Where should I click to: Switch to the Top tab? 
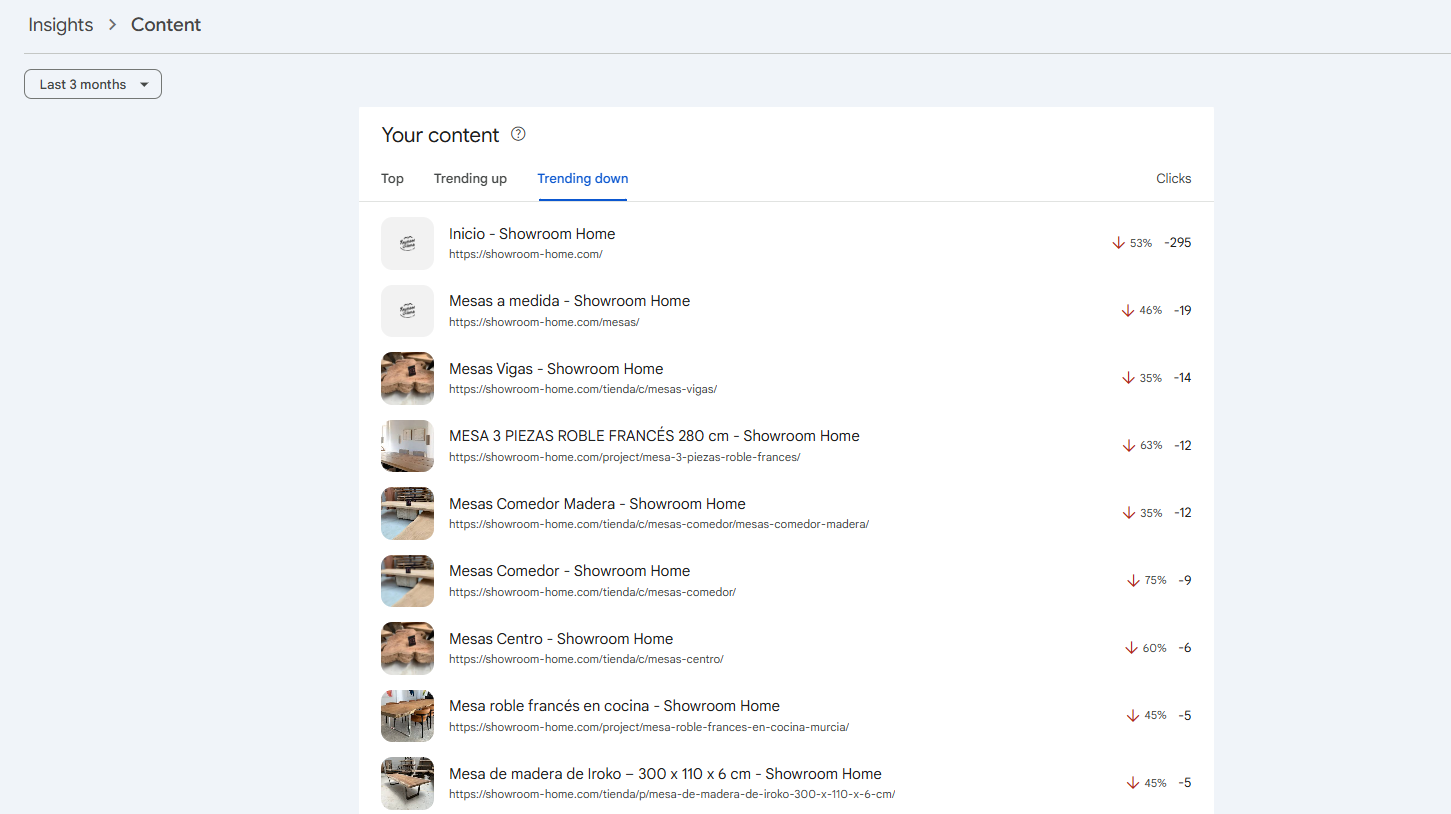(392, 179)
